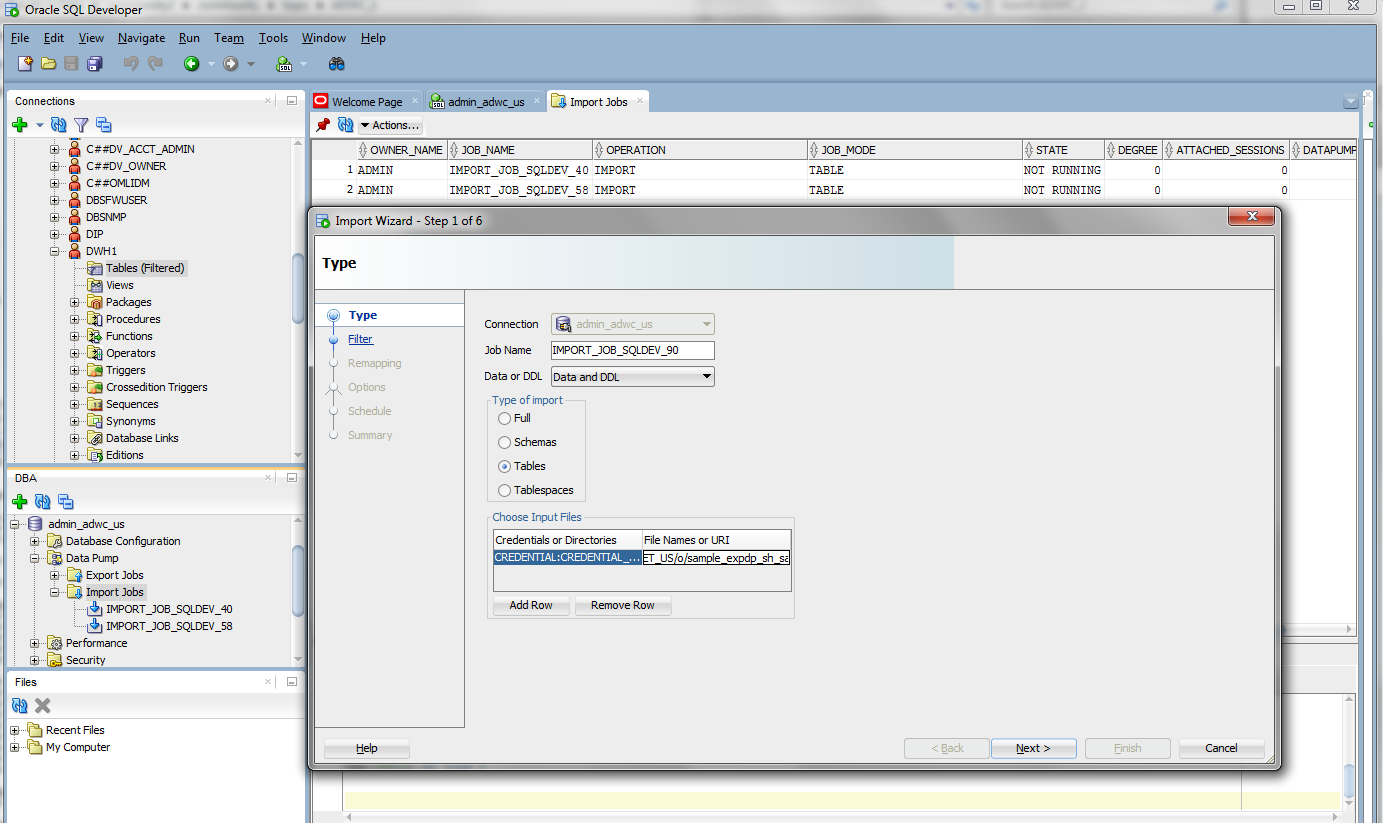Image resolution: width=1383 pixels, height=823 pixels.
Task: Click the New file toolbar icon
Action: pyautogui.click(x=26, y=64)
